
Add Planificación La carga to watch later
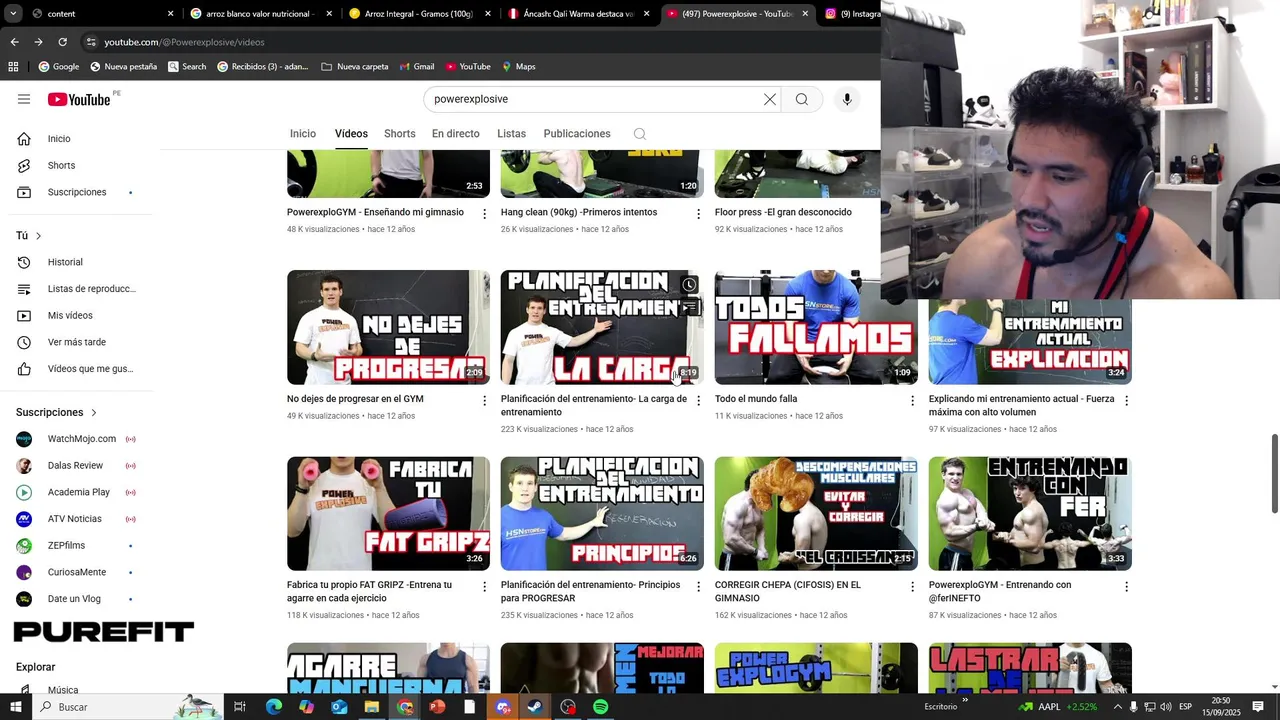click(689, 285)
